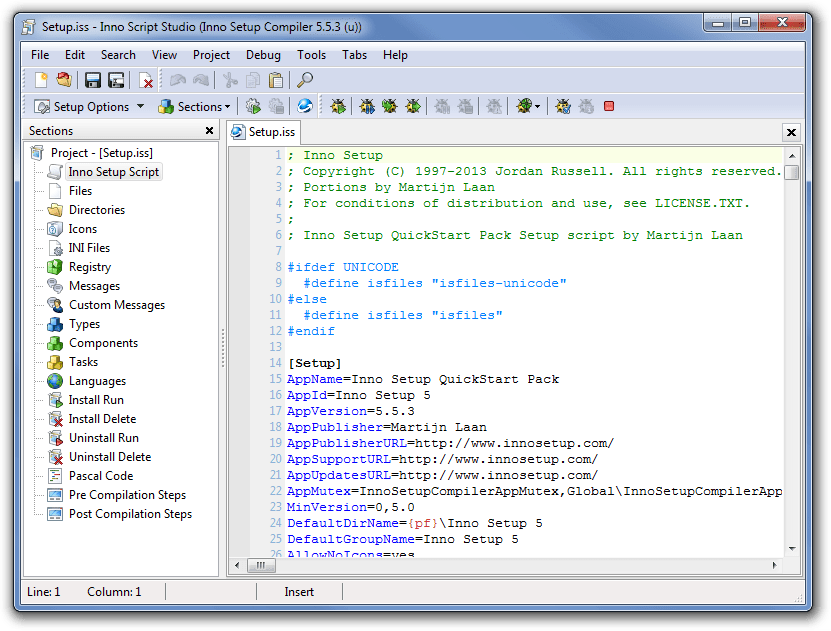
Task: Close file icon with red X
Action: [146, 80]
